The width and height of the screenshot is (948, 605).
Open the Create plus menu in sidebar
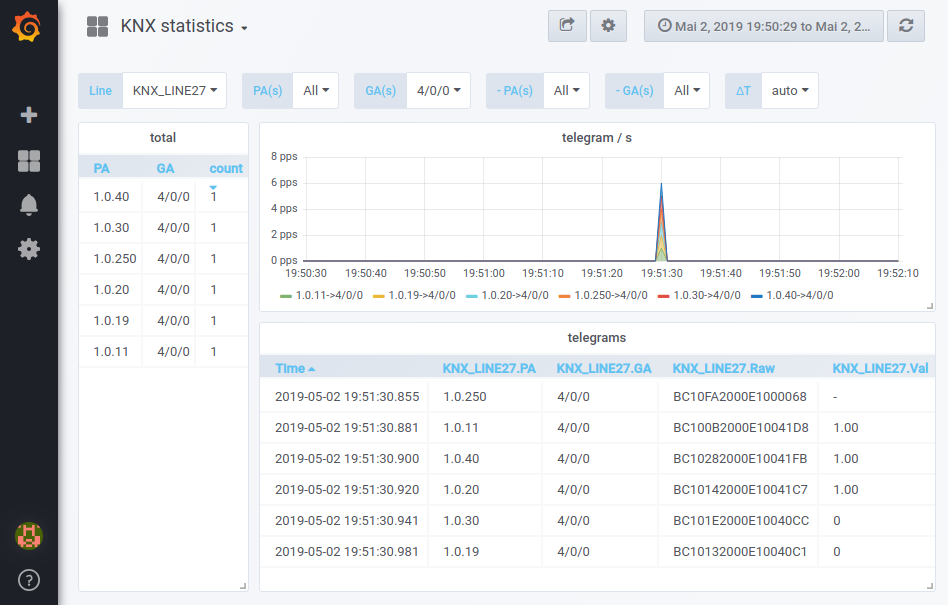[29, 115]
